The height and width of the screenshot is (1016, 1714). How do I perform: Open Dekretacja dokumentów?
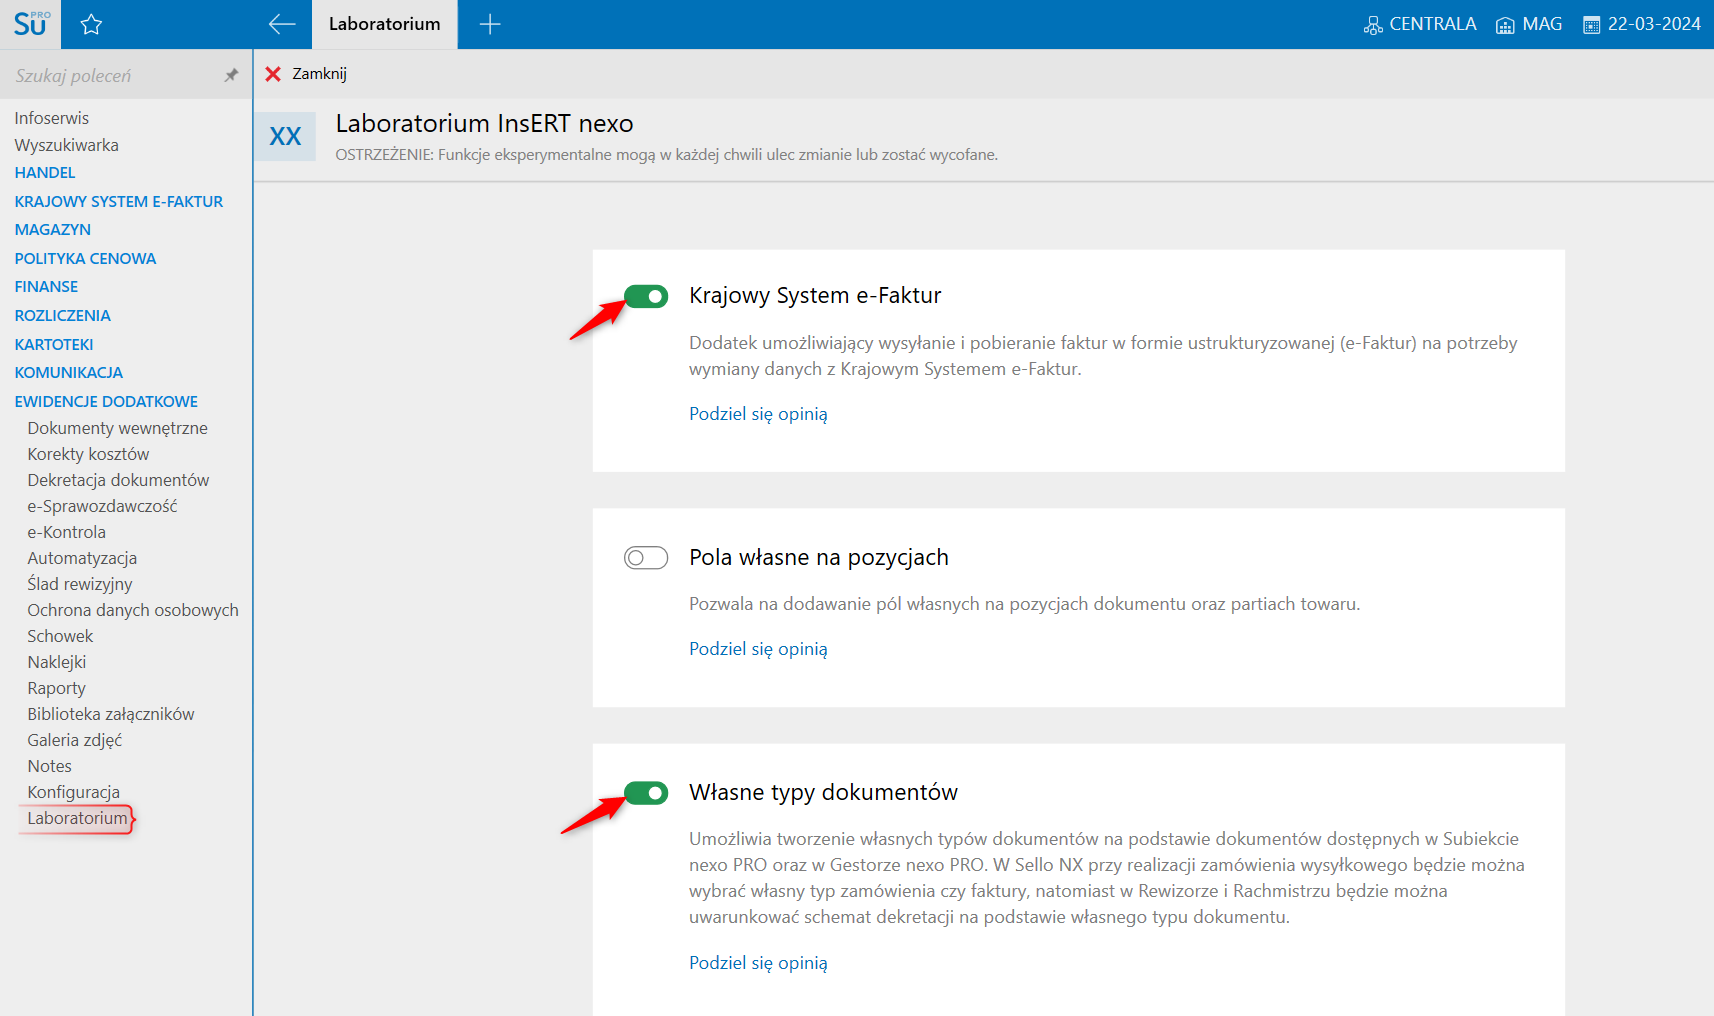pos(119,480)
